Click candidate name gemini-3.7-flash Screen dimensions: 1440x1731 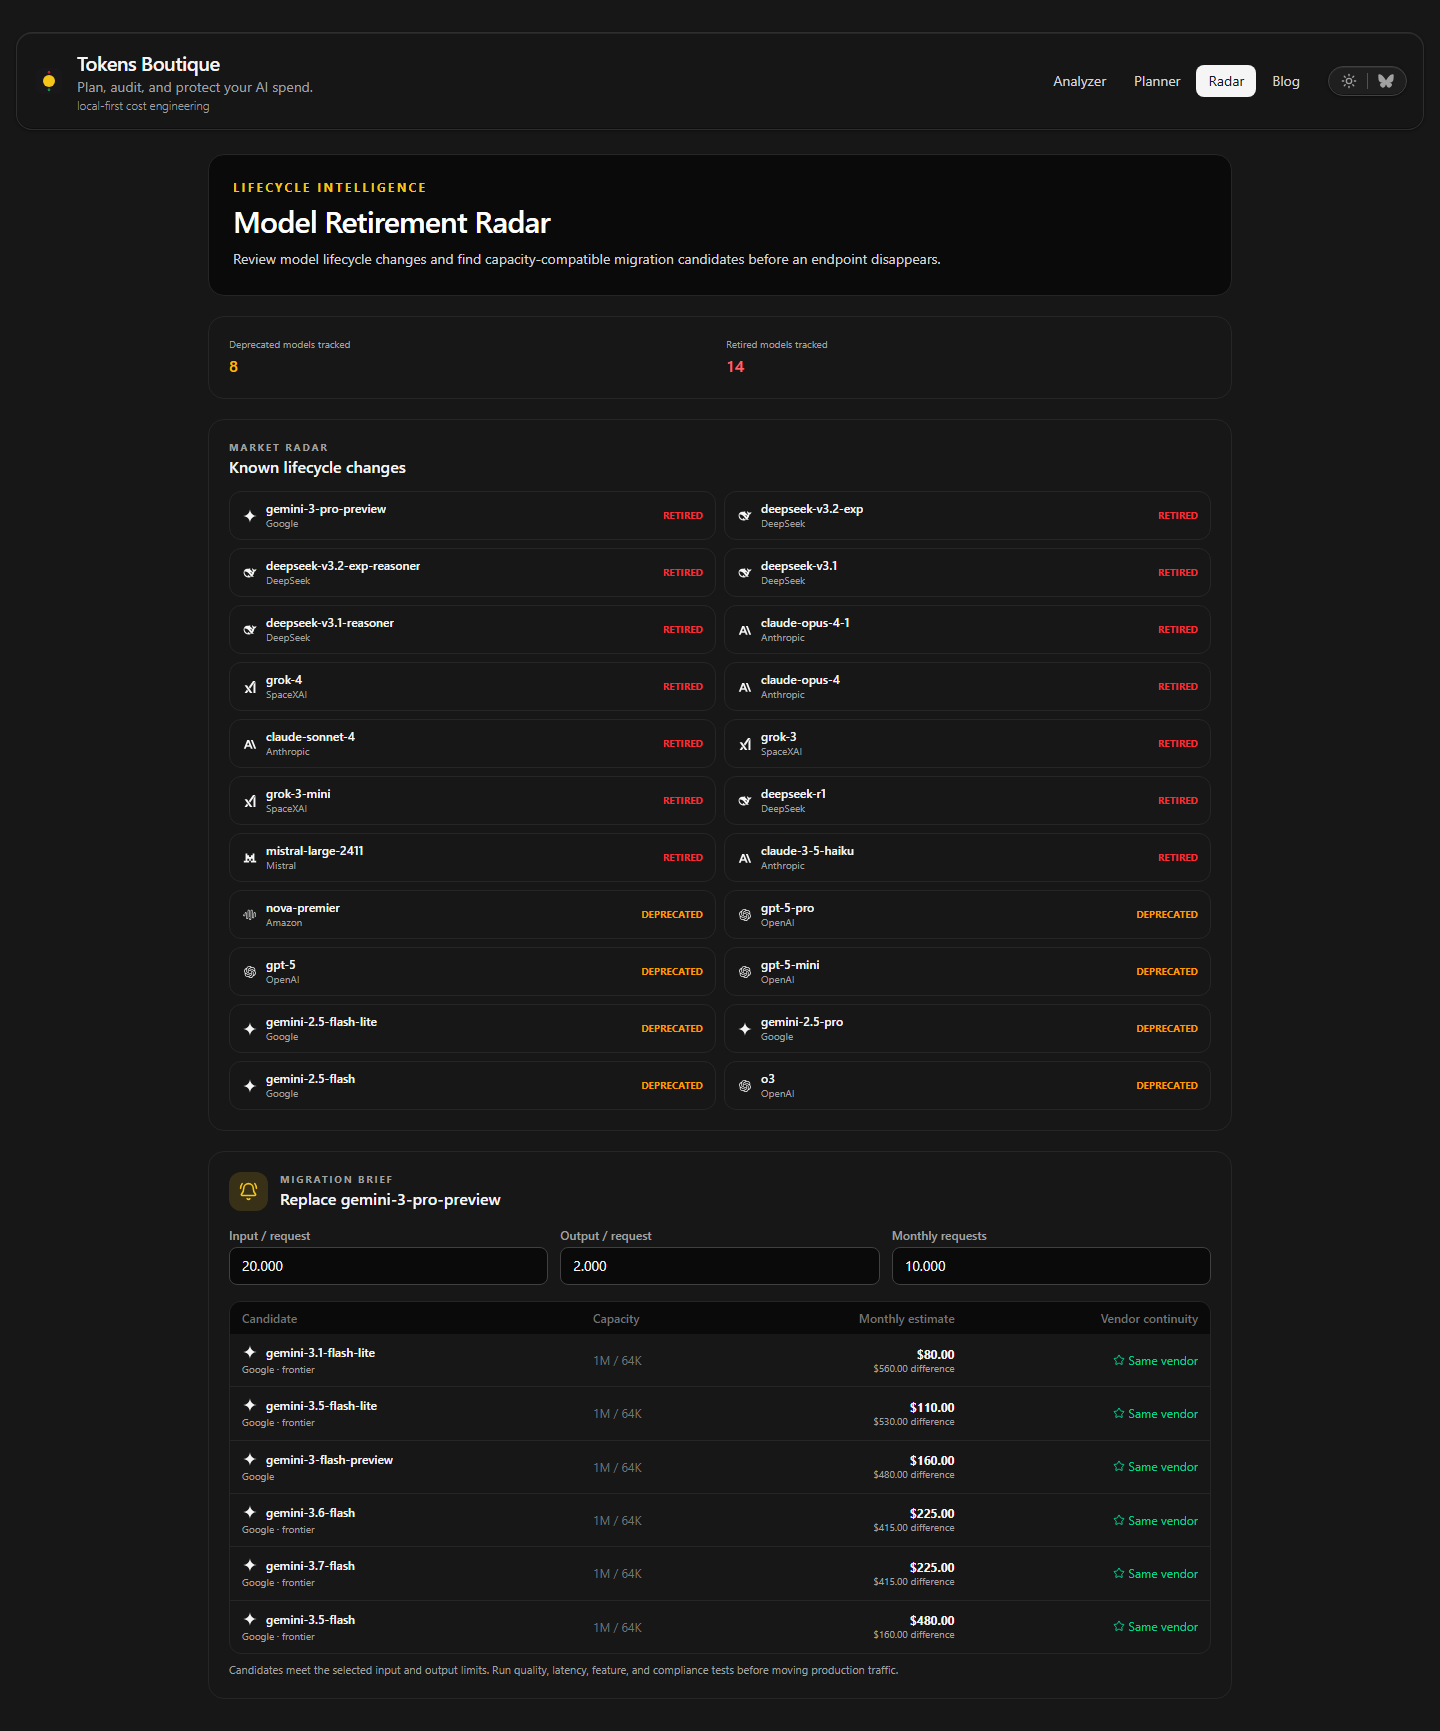(310, 1566)
